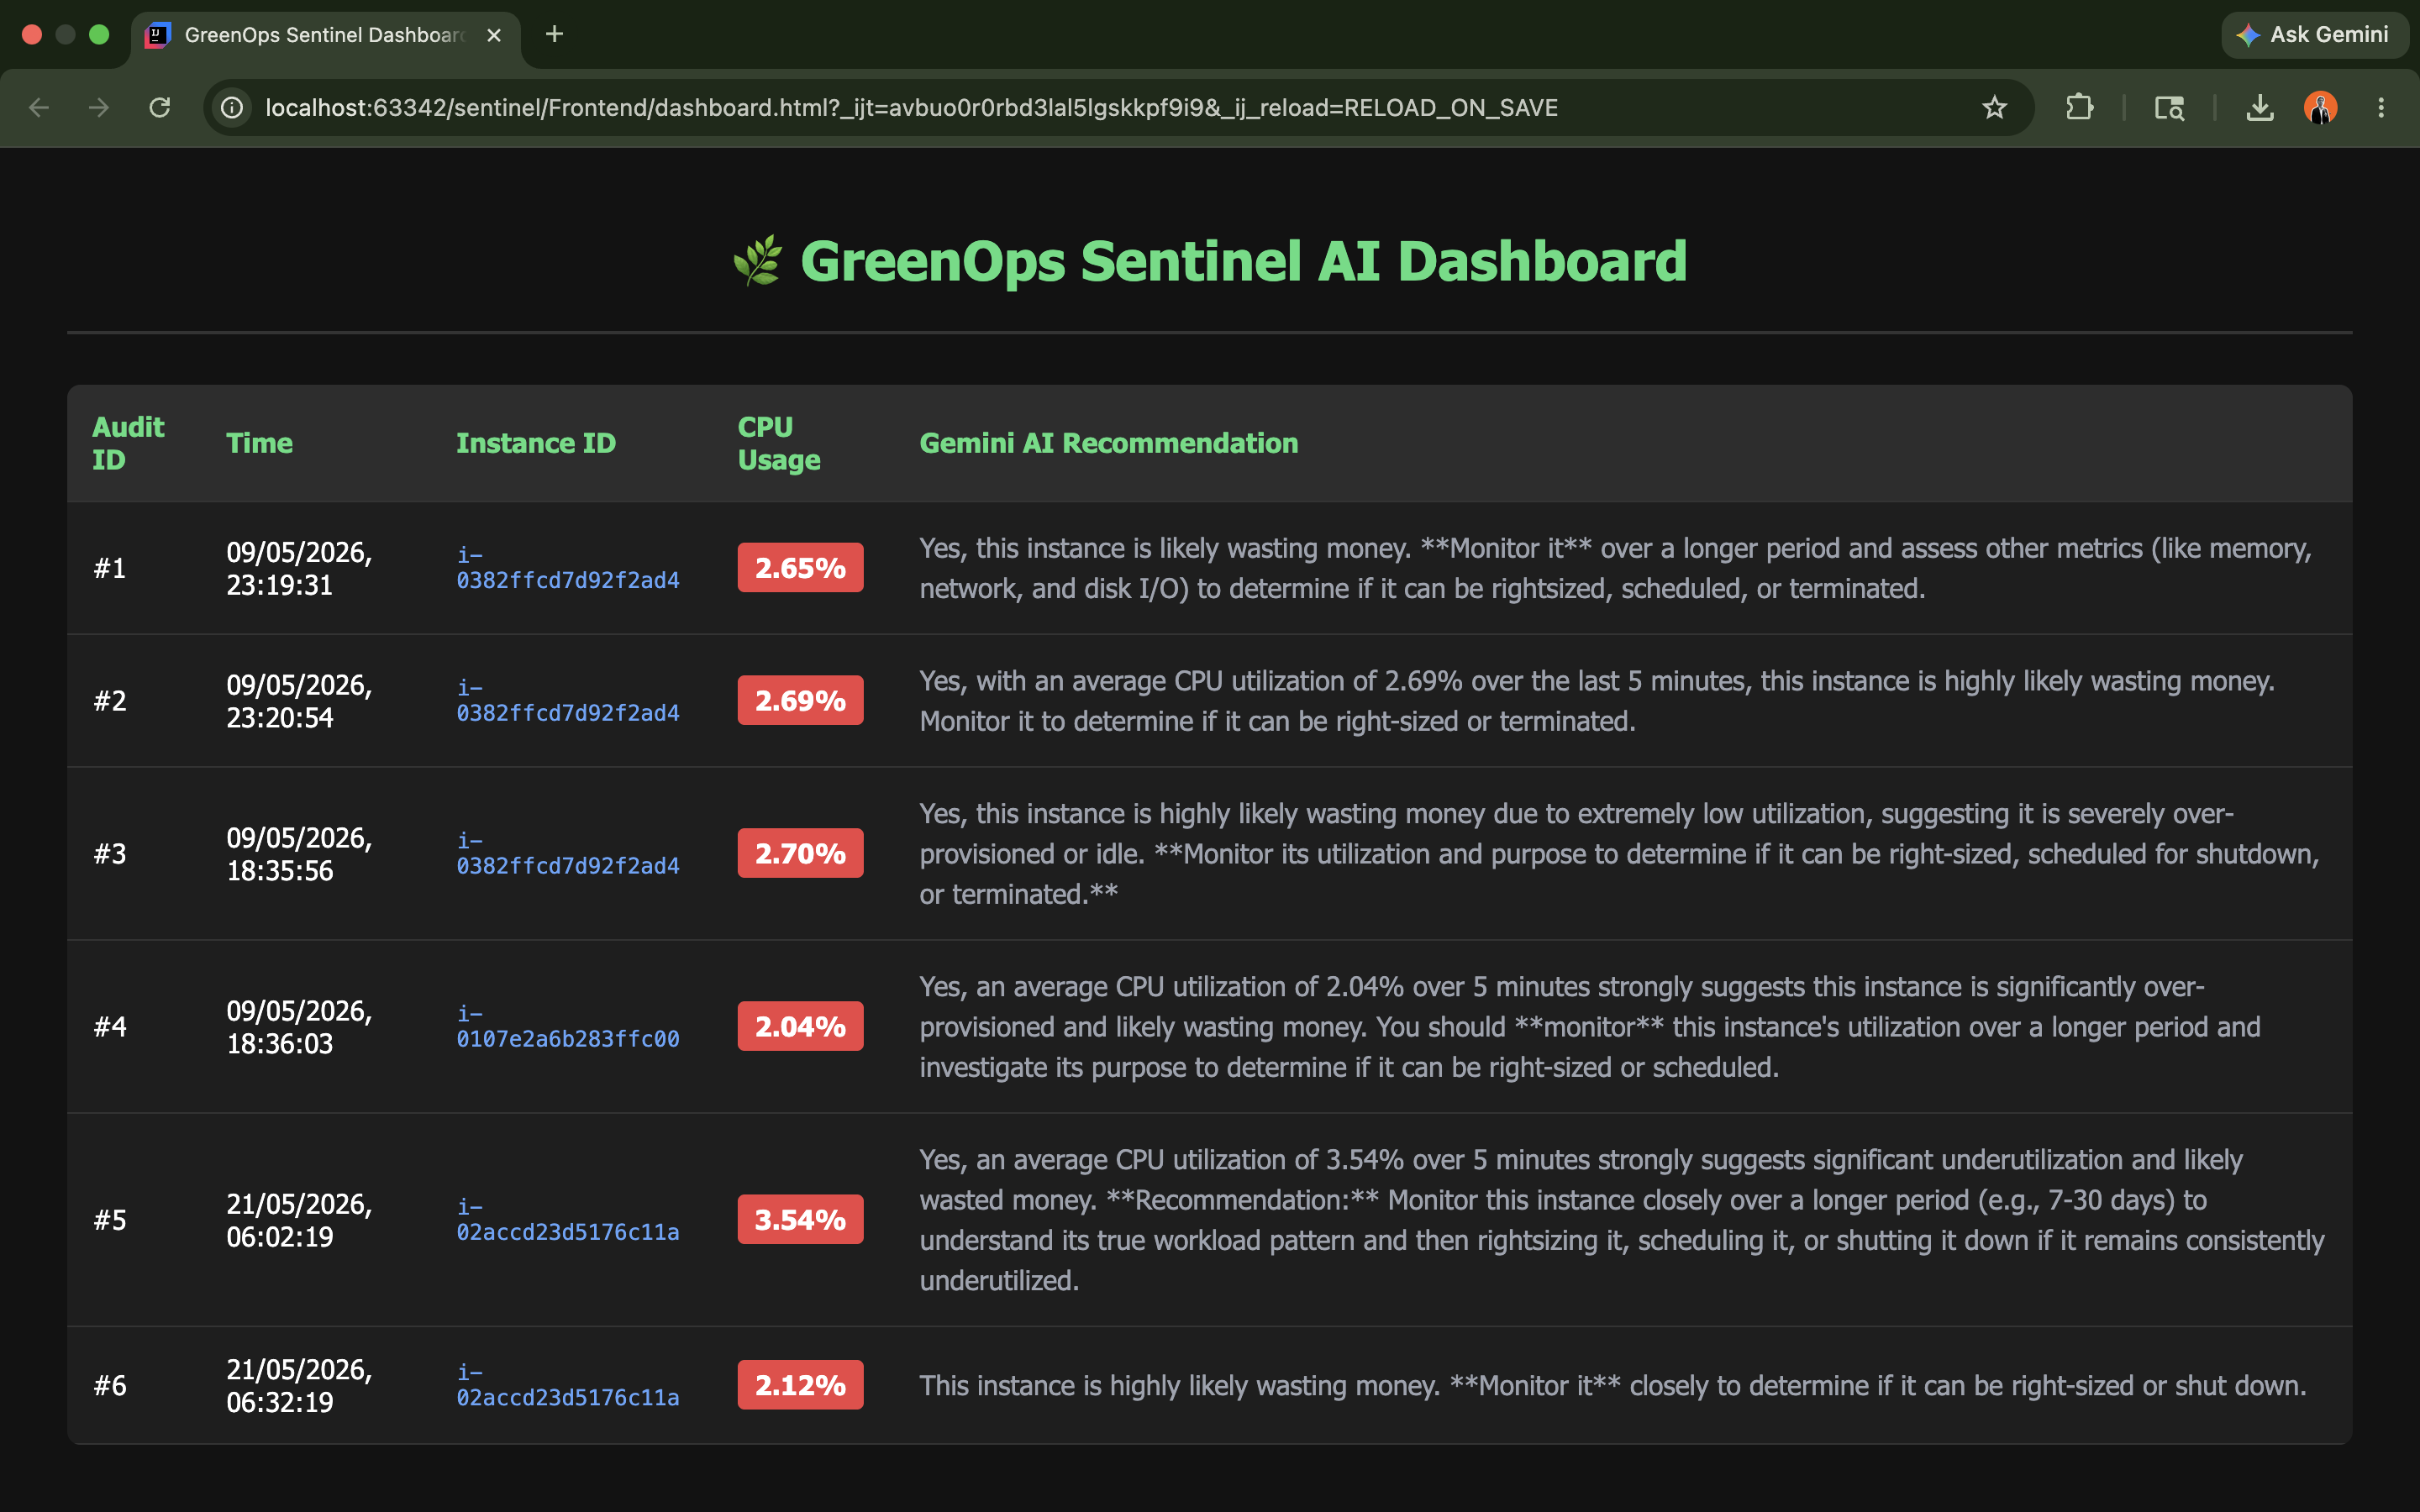Open the Chrome three-dot menu
Screen dimensions: 2420x1512
click(2381, 107)
